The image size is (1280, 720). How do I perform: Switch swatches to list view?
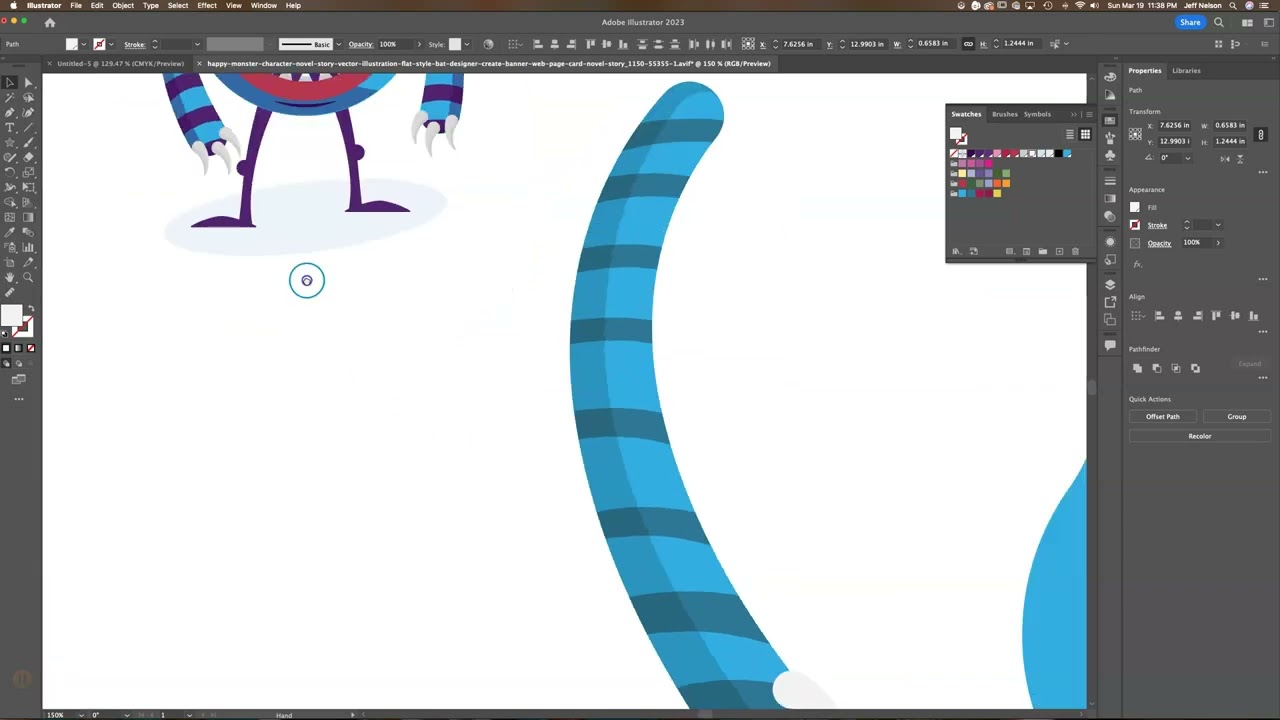pos(1070,134)
